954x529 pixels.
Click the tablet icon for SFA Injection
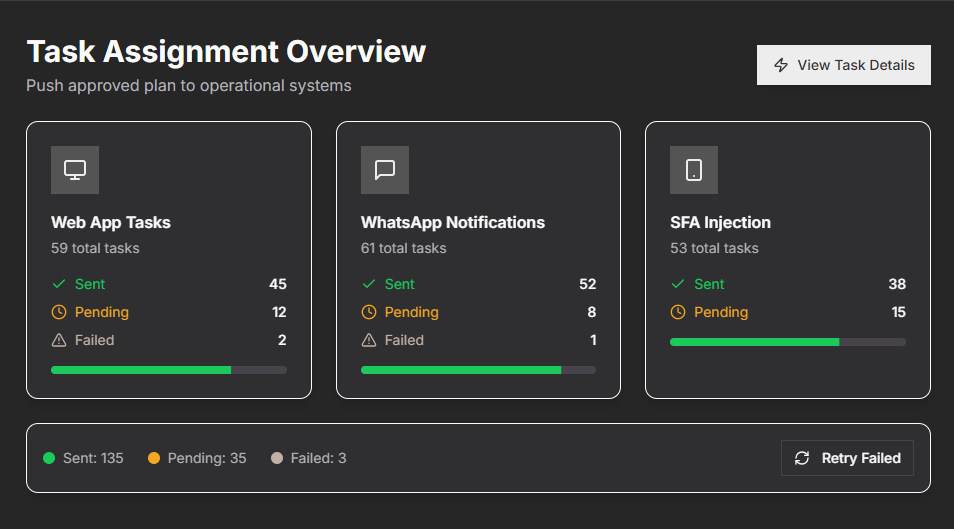pos(694,170)
